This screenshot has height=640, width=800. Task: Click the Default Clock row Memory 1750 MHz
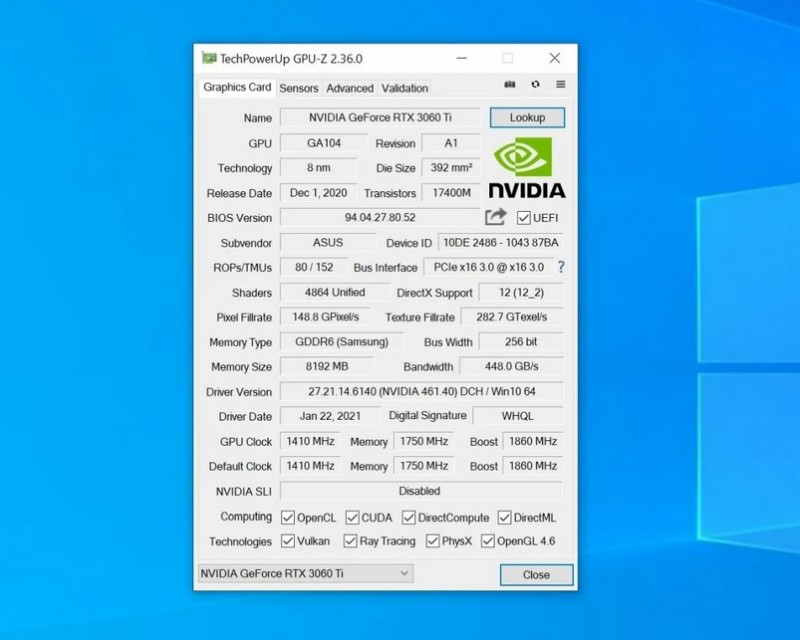423,466
